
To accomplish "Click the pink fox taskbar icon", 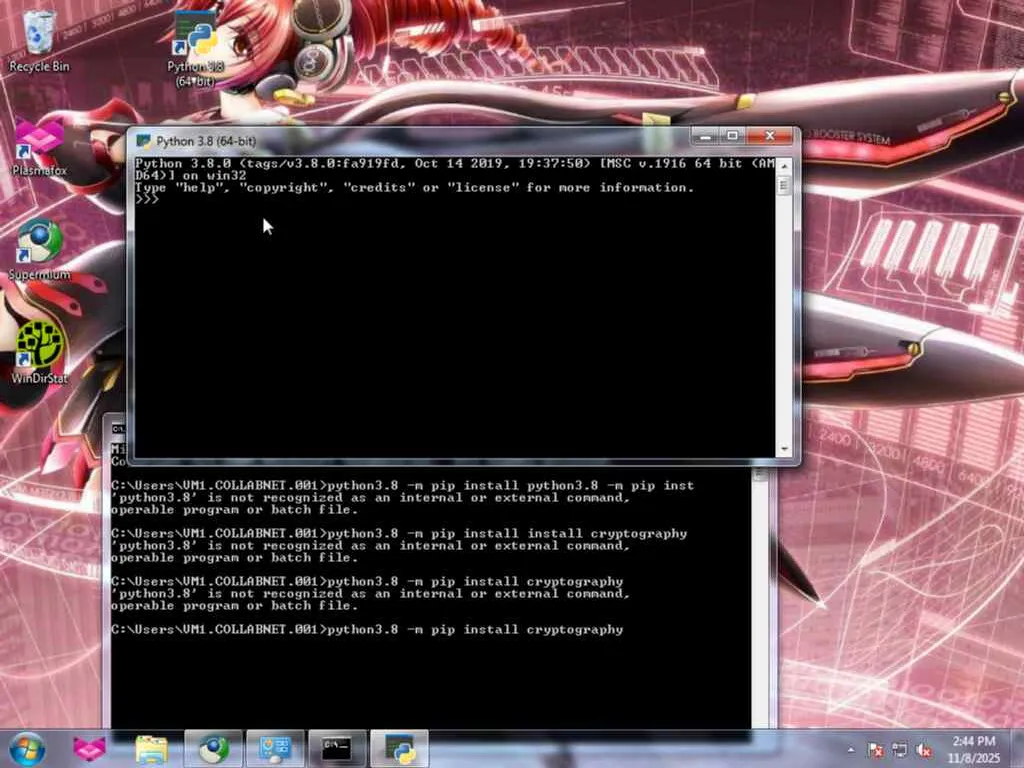I will [x=89, y=748].
